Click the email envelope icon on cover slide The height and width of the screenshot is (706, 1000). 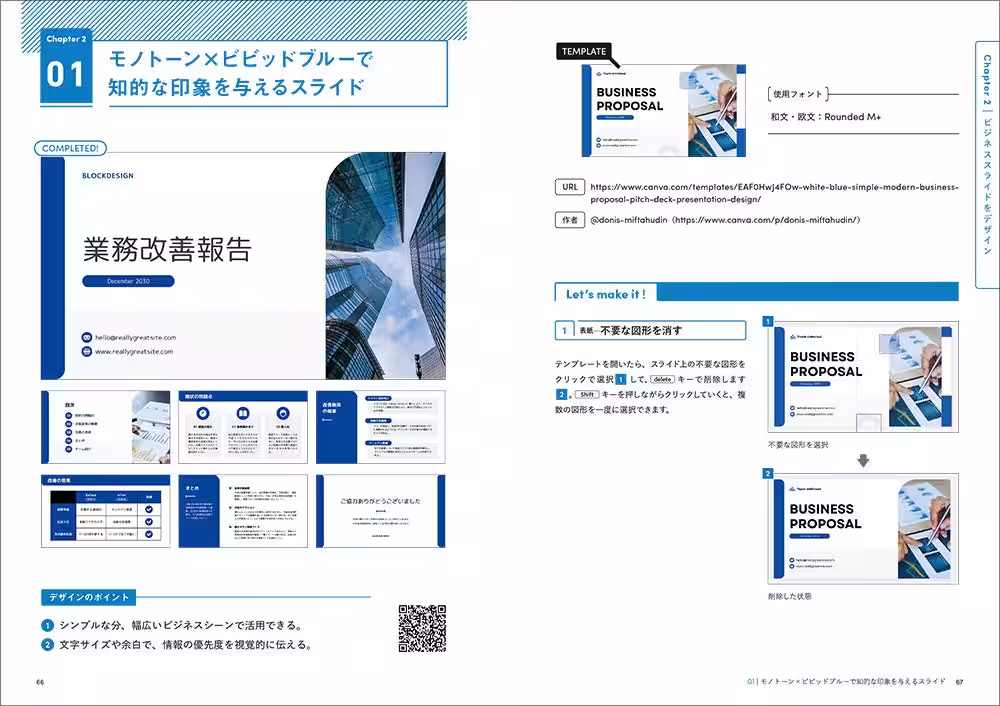pyautogui.click(x=87, y=338)
